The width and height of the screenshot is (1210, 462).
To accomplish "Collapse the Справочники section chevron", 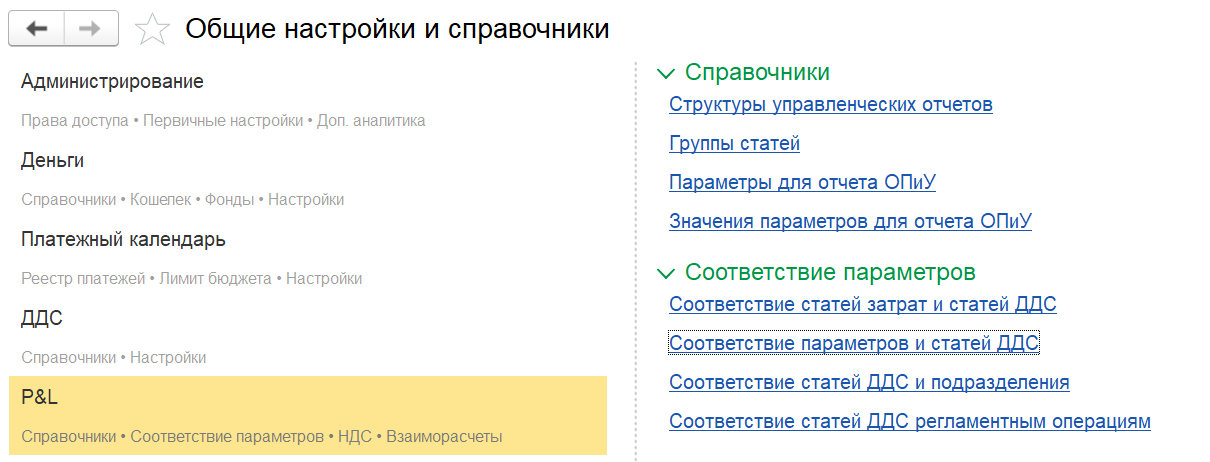I will pos(665,73).
